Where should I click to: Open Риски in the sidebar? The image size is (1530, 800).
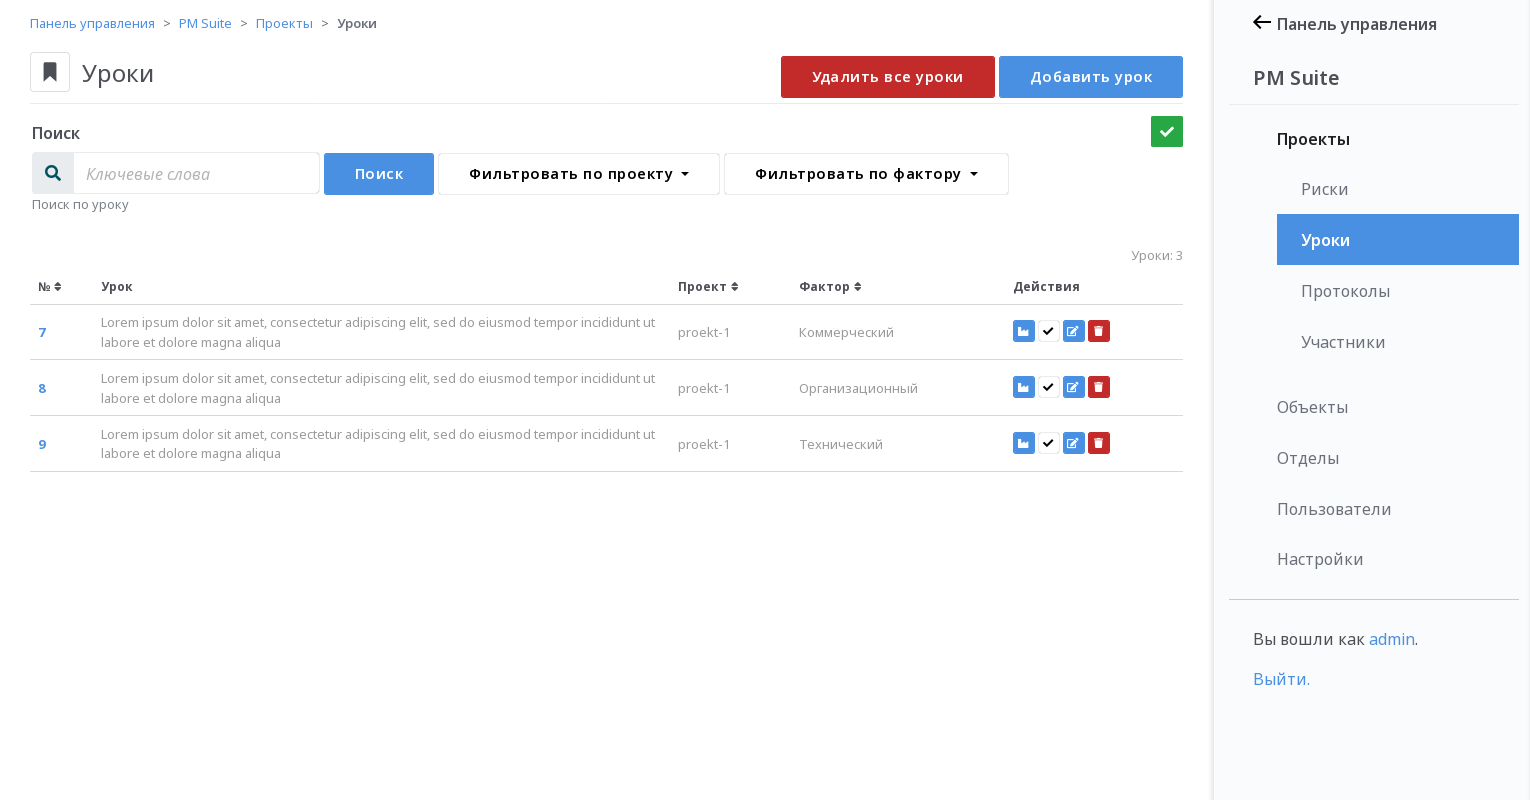1398,189
